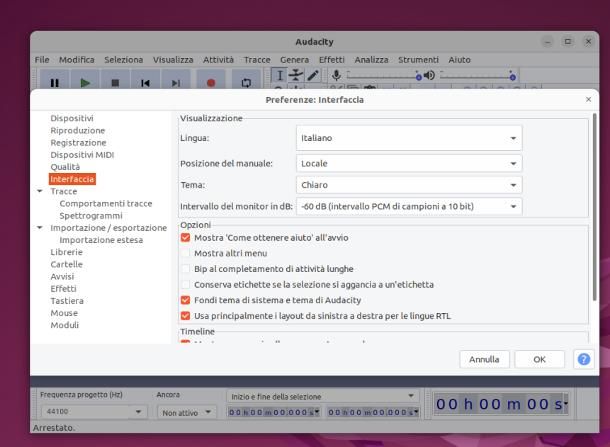Adjust the recording volume slider handle
The height and width of the screenshot is (447, 610).
[419, 77]
